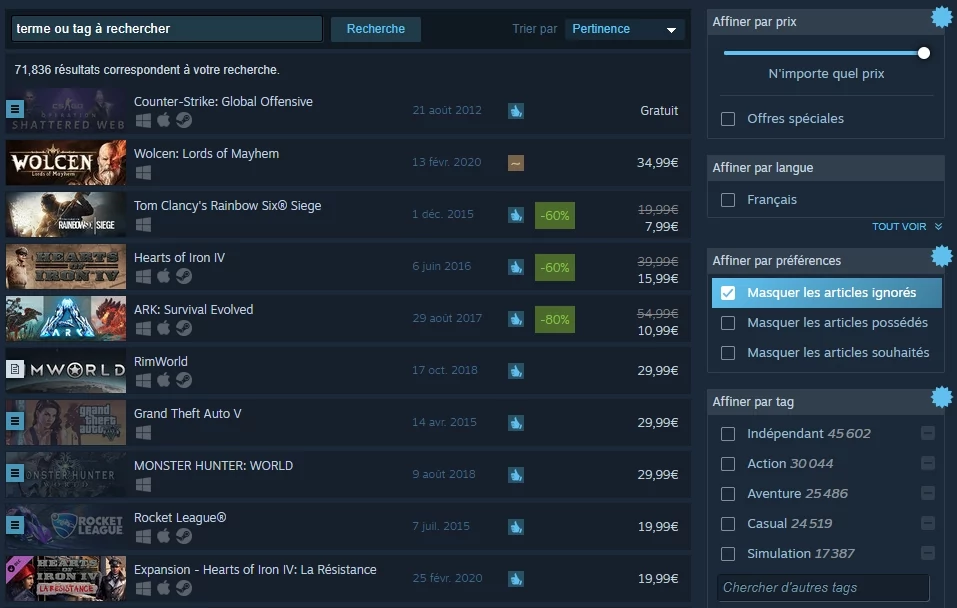The image size is (957, 608).
Task: Click the Windows icon under Wolcen: Lords of Mayhem
Action: point(143,173)
